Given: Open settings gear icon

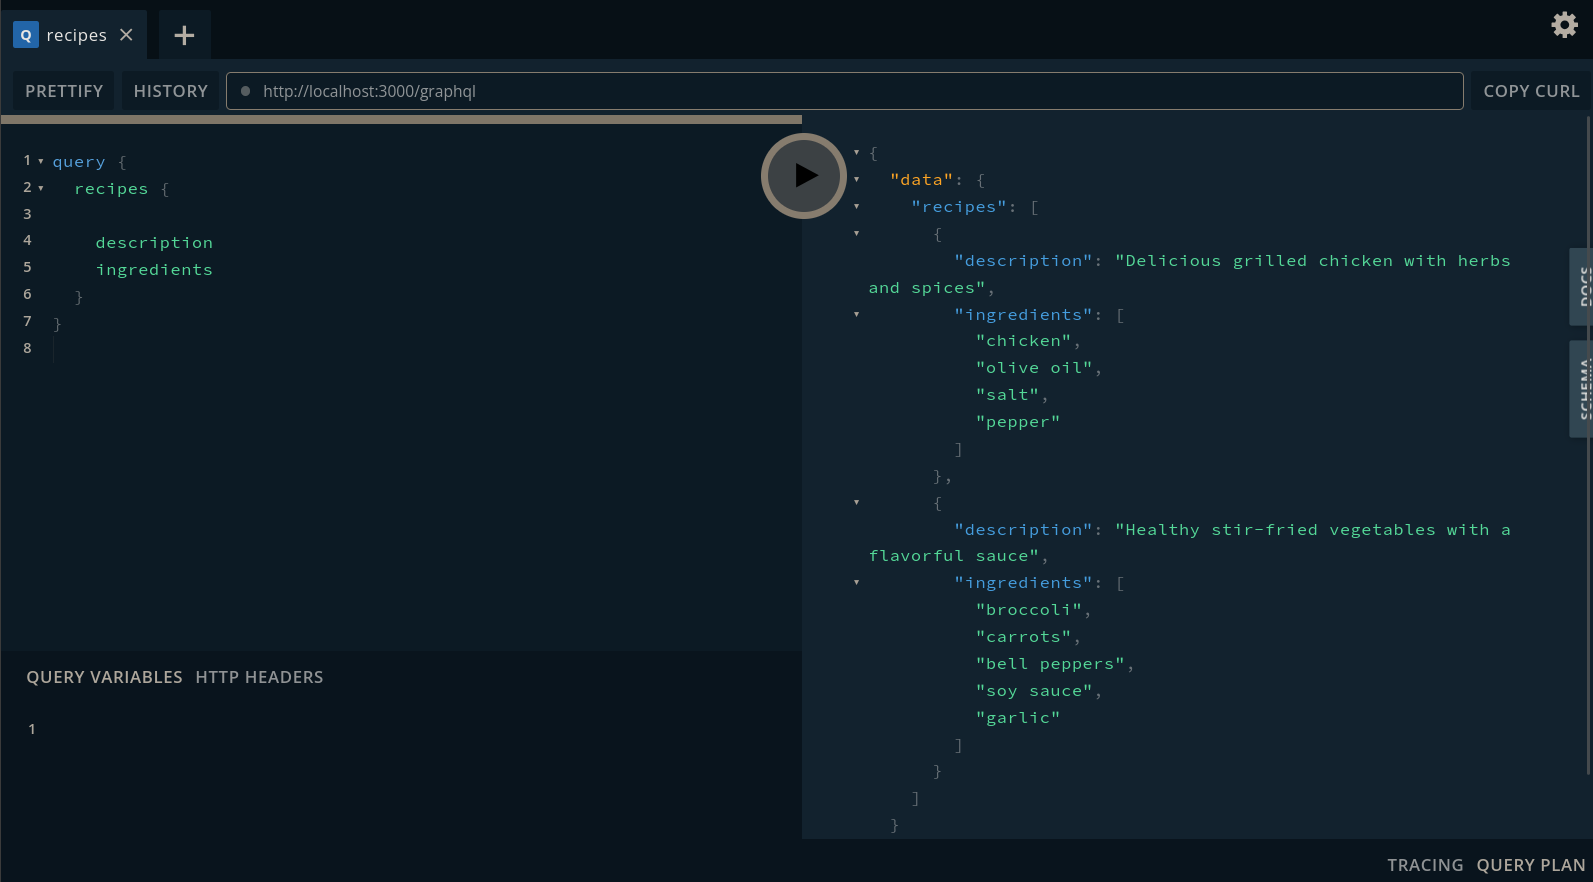Looking at the screenshot, I should click(1564, 24).
